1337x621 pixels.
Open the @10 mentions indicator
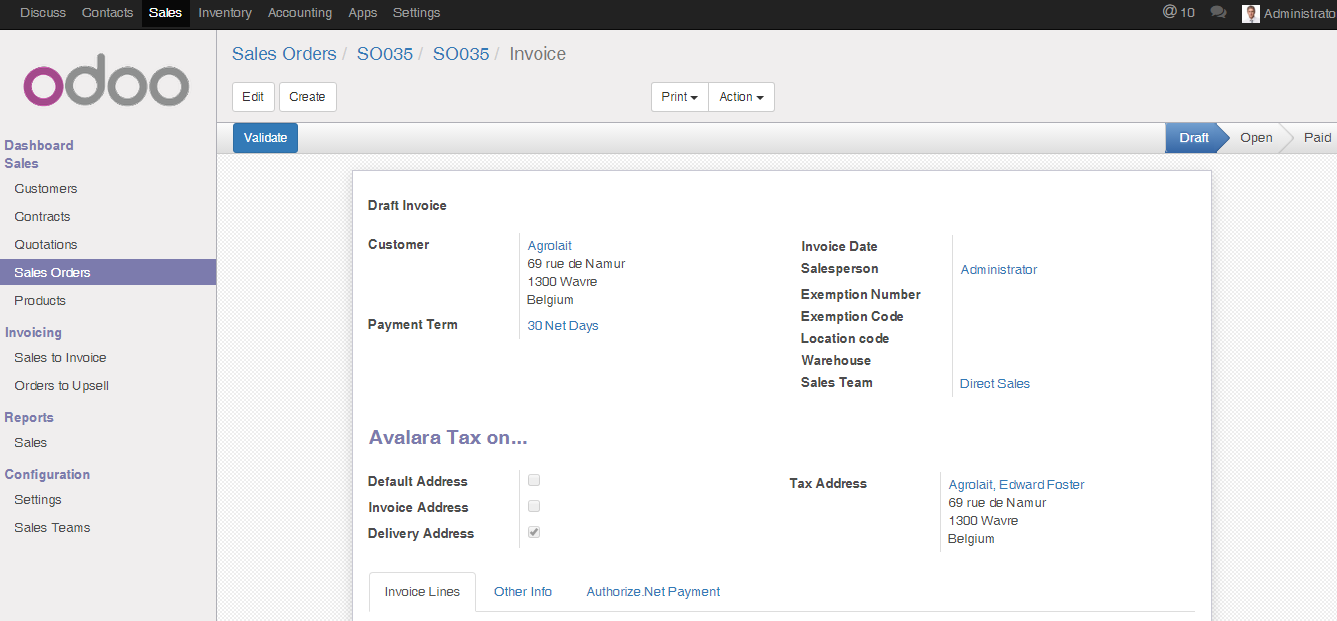pos(1178,12)
